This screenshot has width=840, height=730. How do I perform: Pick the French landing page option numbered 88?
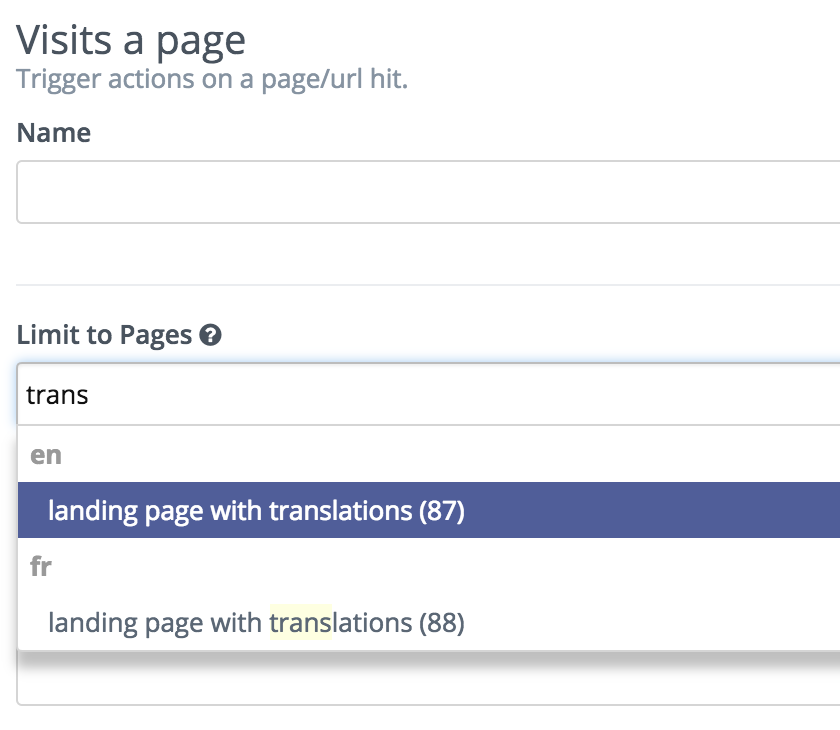[x=429, y=622]
